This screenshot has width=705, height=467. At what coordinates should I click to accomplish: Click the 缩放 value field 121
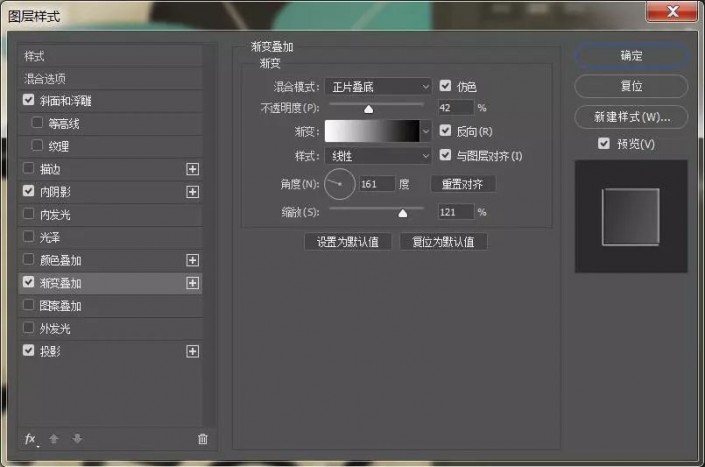pos(456,212)
